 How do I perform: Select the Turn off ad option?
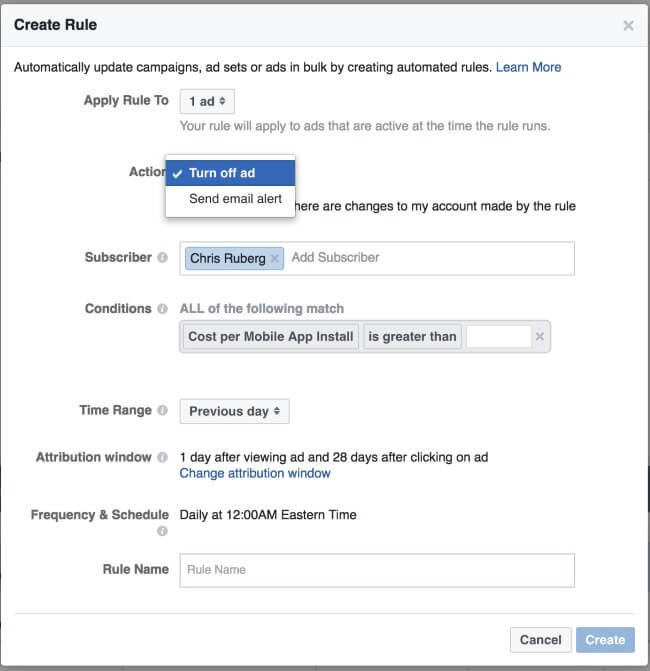click(x=222, y=173)
